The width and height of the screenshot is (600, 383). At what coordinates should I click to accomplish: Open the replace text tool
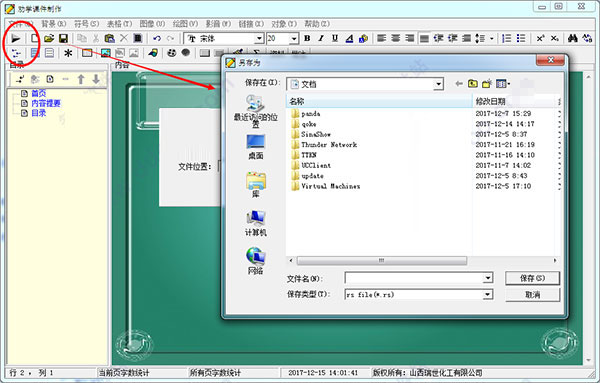tap(587, 38)
